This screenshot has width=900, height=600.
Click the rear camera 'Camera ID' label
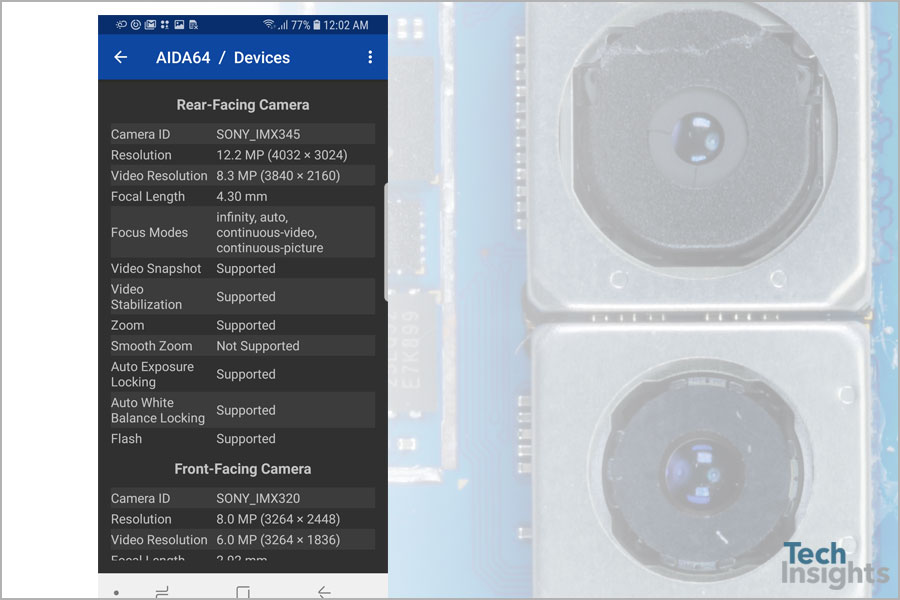[x=141, y=134]
